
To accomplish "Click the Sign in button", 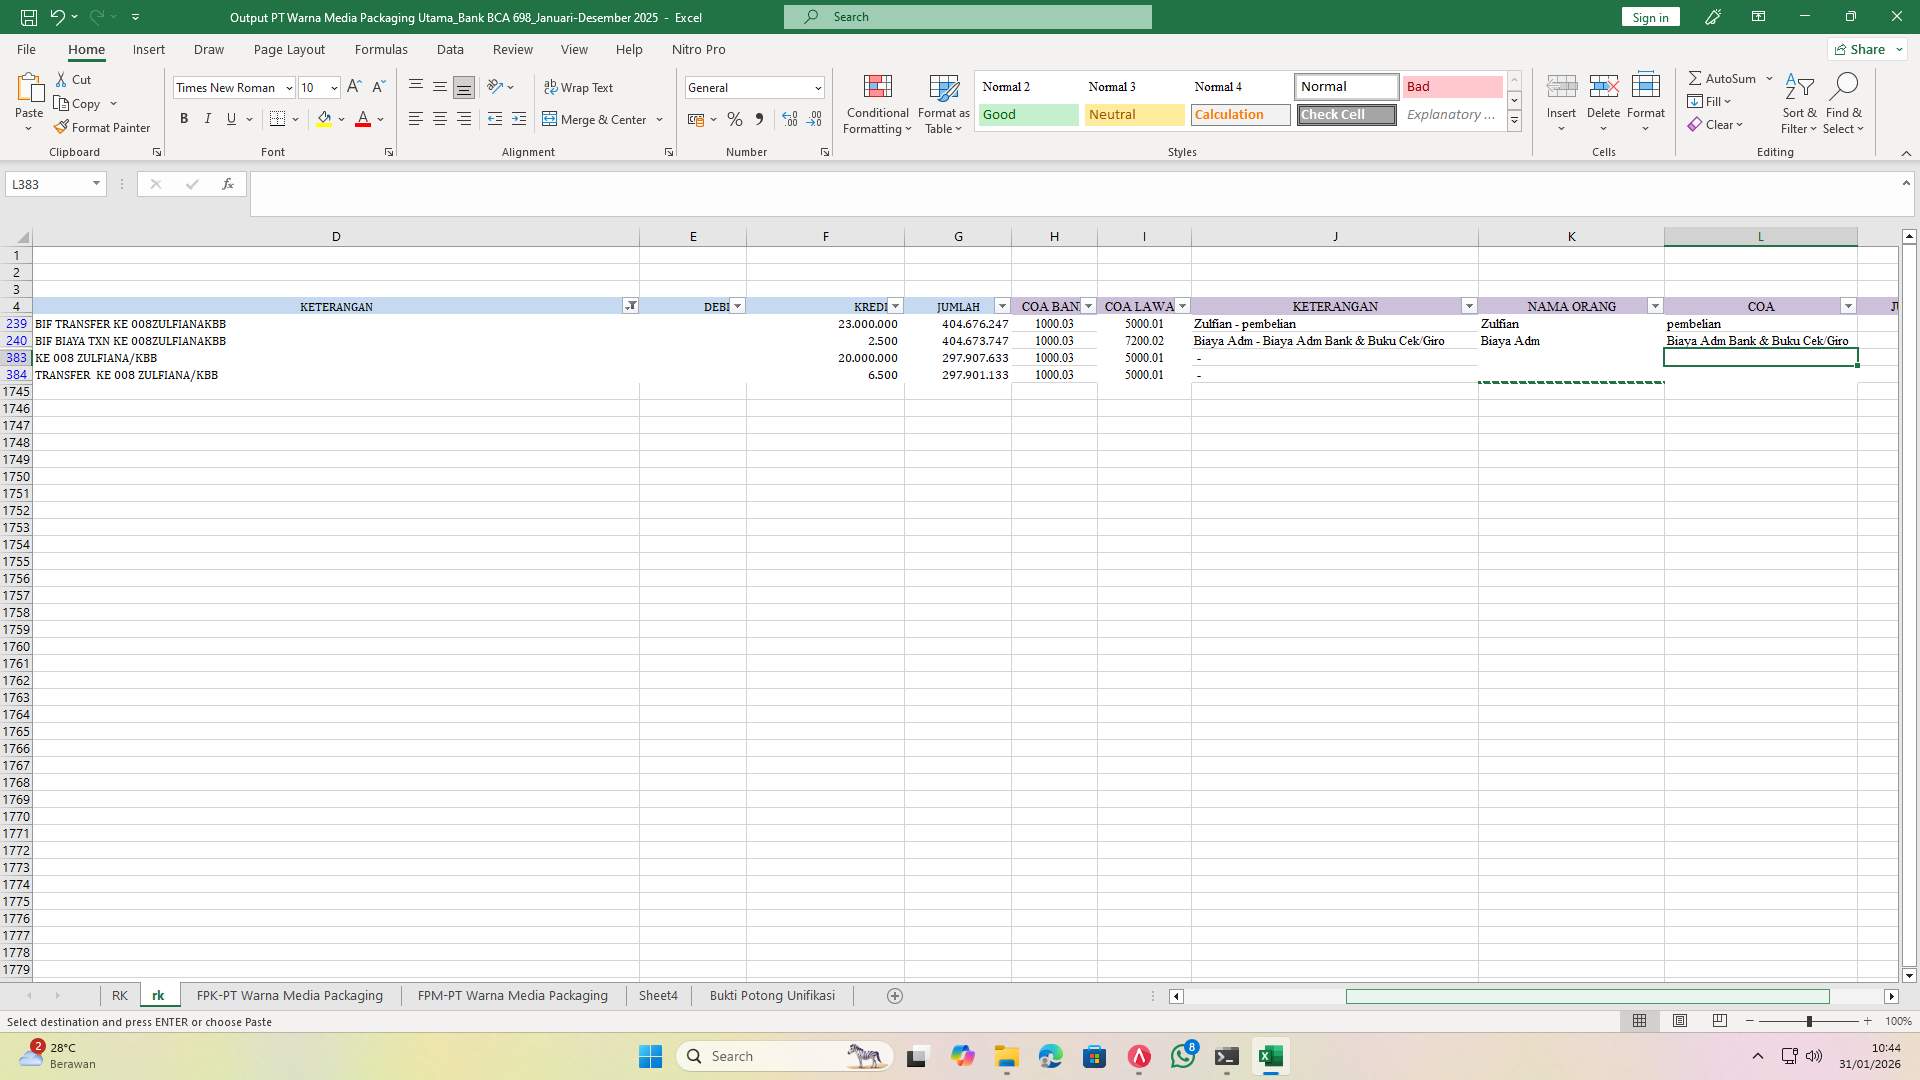I will click(x=1649, y=16).
